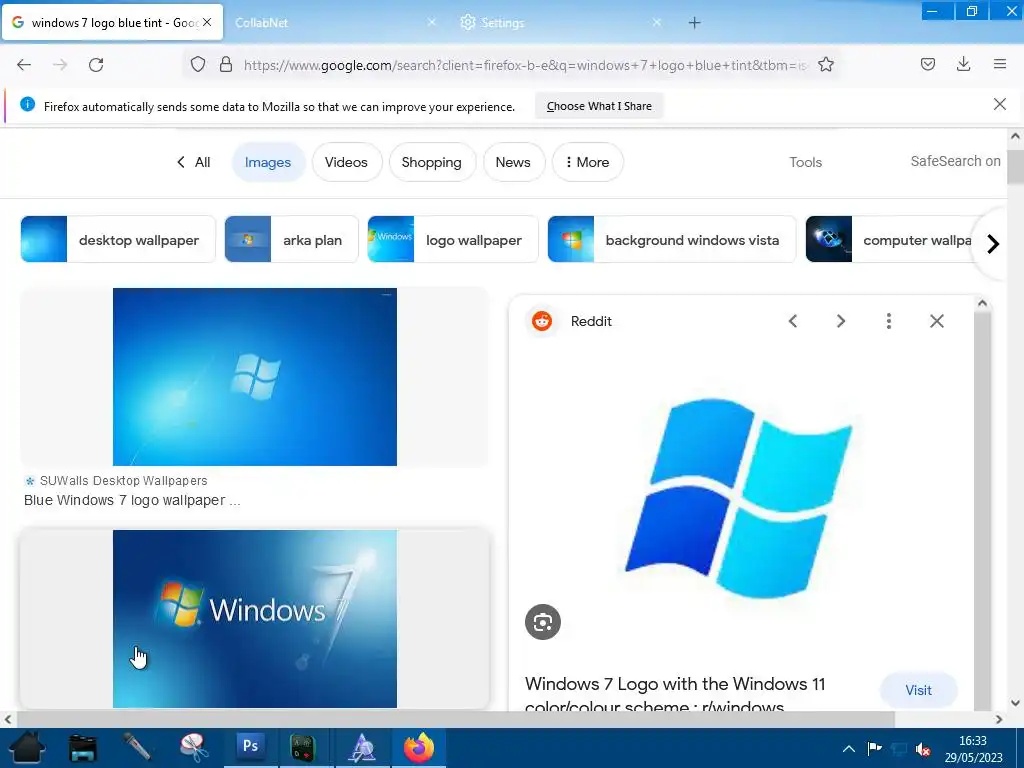
Task: Select the arka plan suggestion chip
Action: 291,240
